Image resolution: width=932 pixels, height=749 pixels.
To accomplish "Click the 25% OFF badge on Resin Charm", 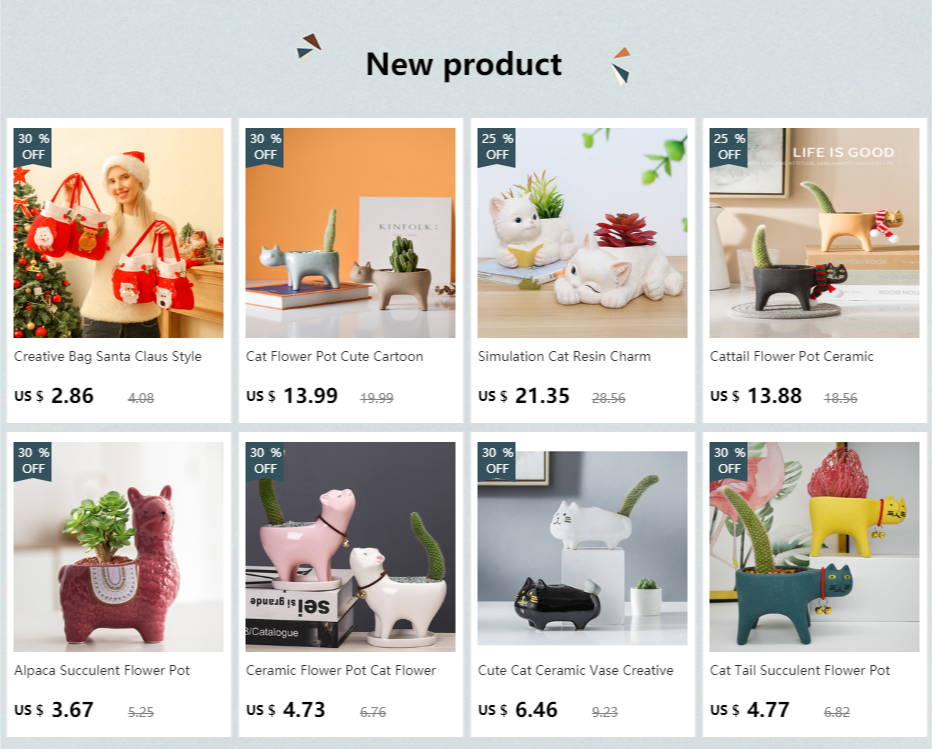I will (x=497, y=147).
